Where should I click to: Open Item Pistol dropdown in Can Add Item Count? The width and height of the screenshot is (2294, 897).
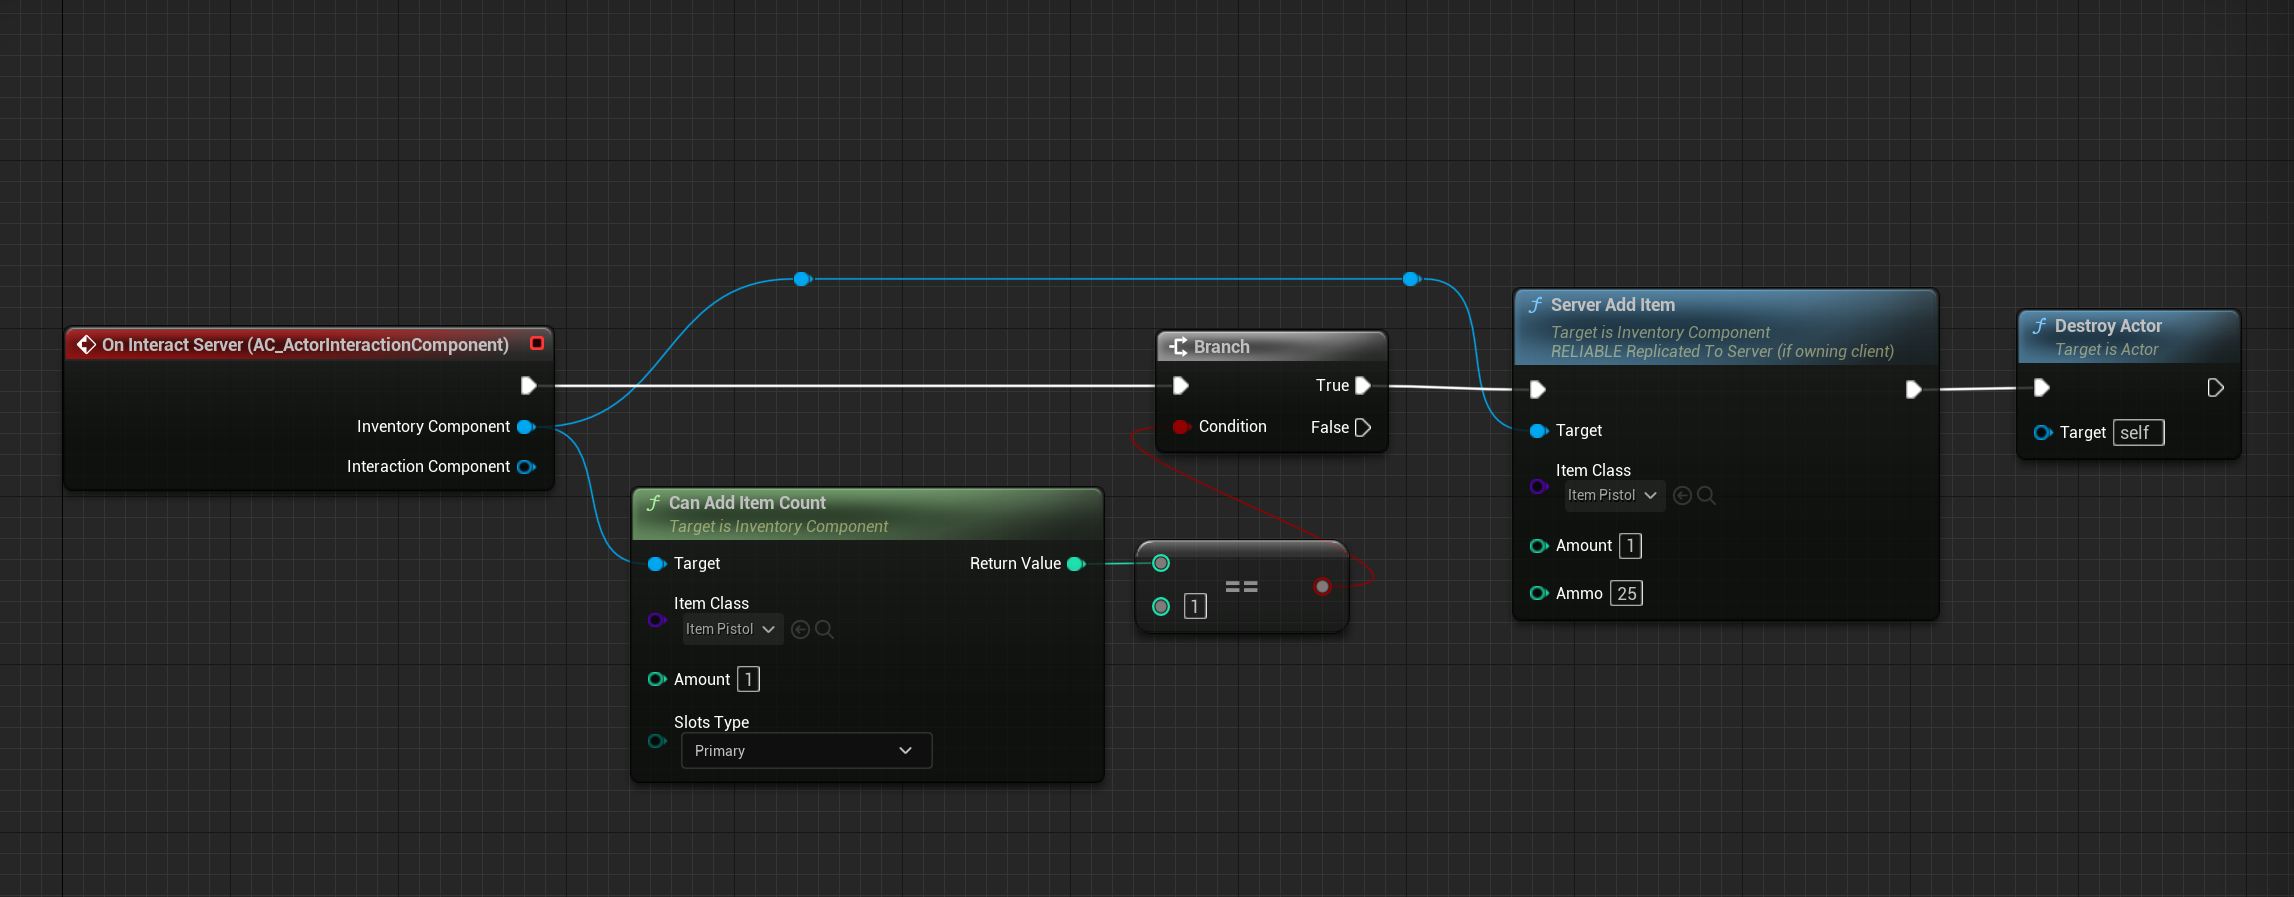pyautogui.click(x=732, y=629)
